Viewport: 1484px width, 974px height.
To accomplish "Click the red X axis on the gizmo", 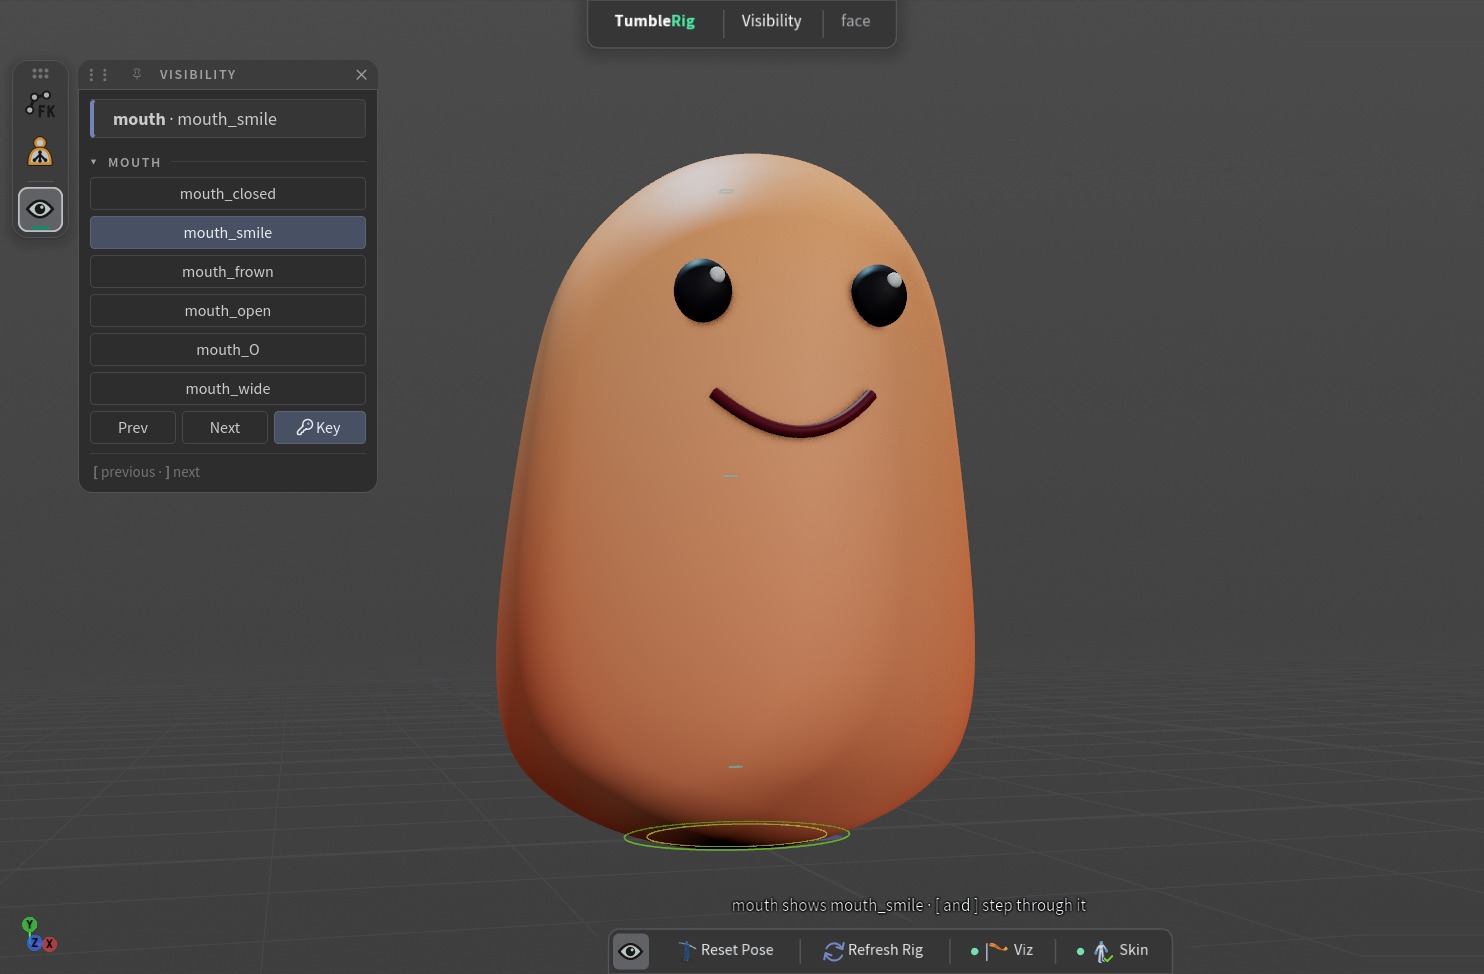I will click(x=49, y=944).
